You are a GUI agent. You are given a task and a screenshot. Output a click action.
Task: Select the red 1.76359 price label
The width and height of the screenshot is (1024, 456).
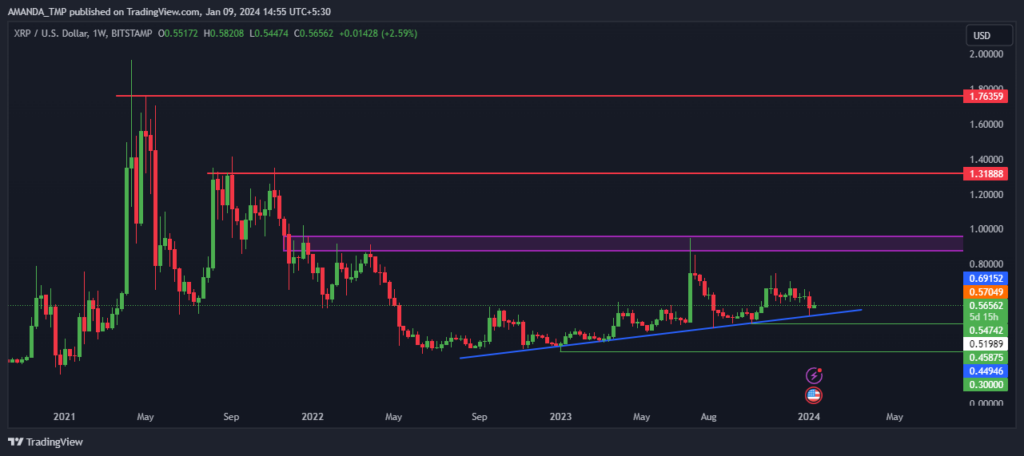(x=985, y=96)
